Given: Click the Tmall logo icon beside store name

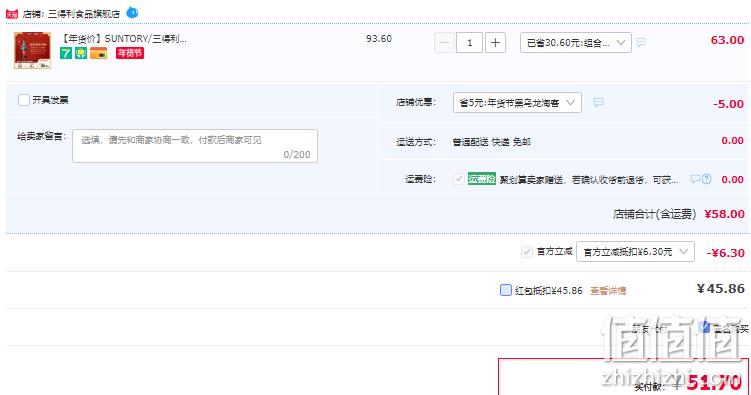Looking at the screenshot, I should [12, 14].
